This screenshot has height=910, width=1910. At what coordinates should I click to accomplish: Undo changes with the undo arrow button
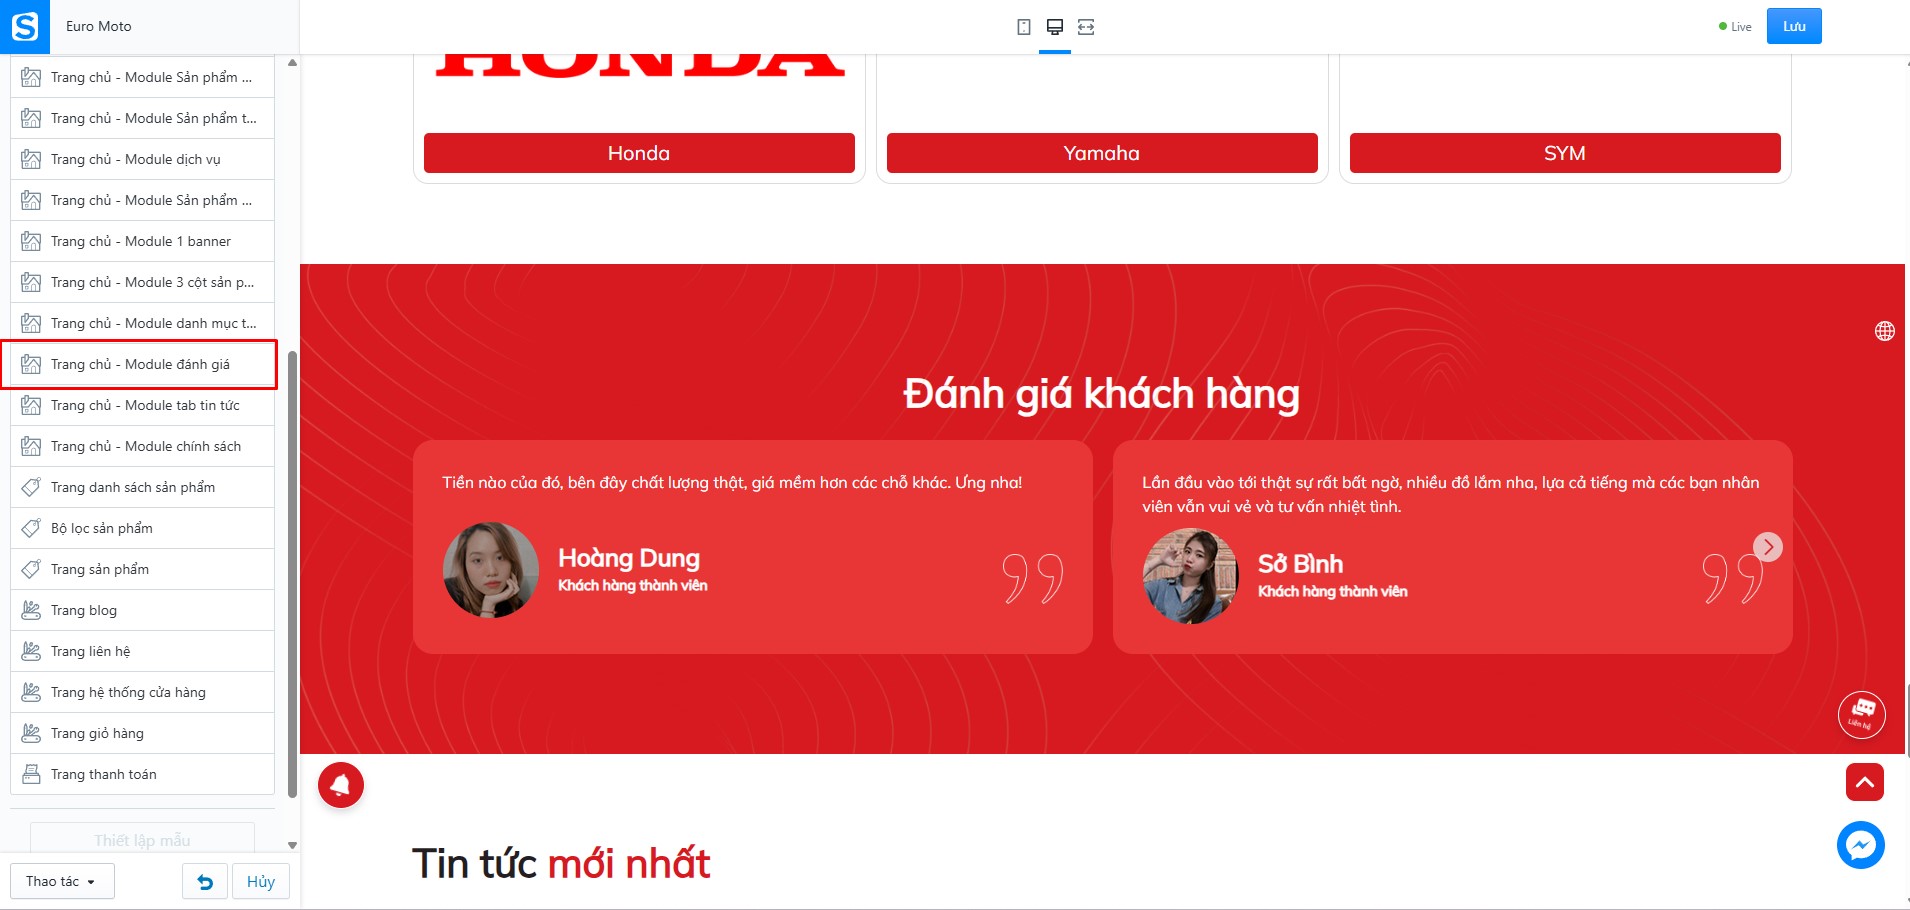205,882
